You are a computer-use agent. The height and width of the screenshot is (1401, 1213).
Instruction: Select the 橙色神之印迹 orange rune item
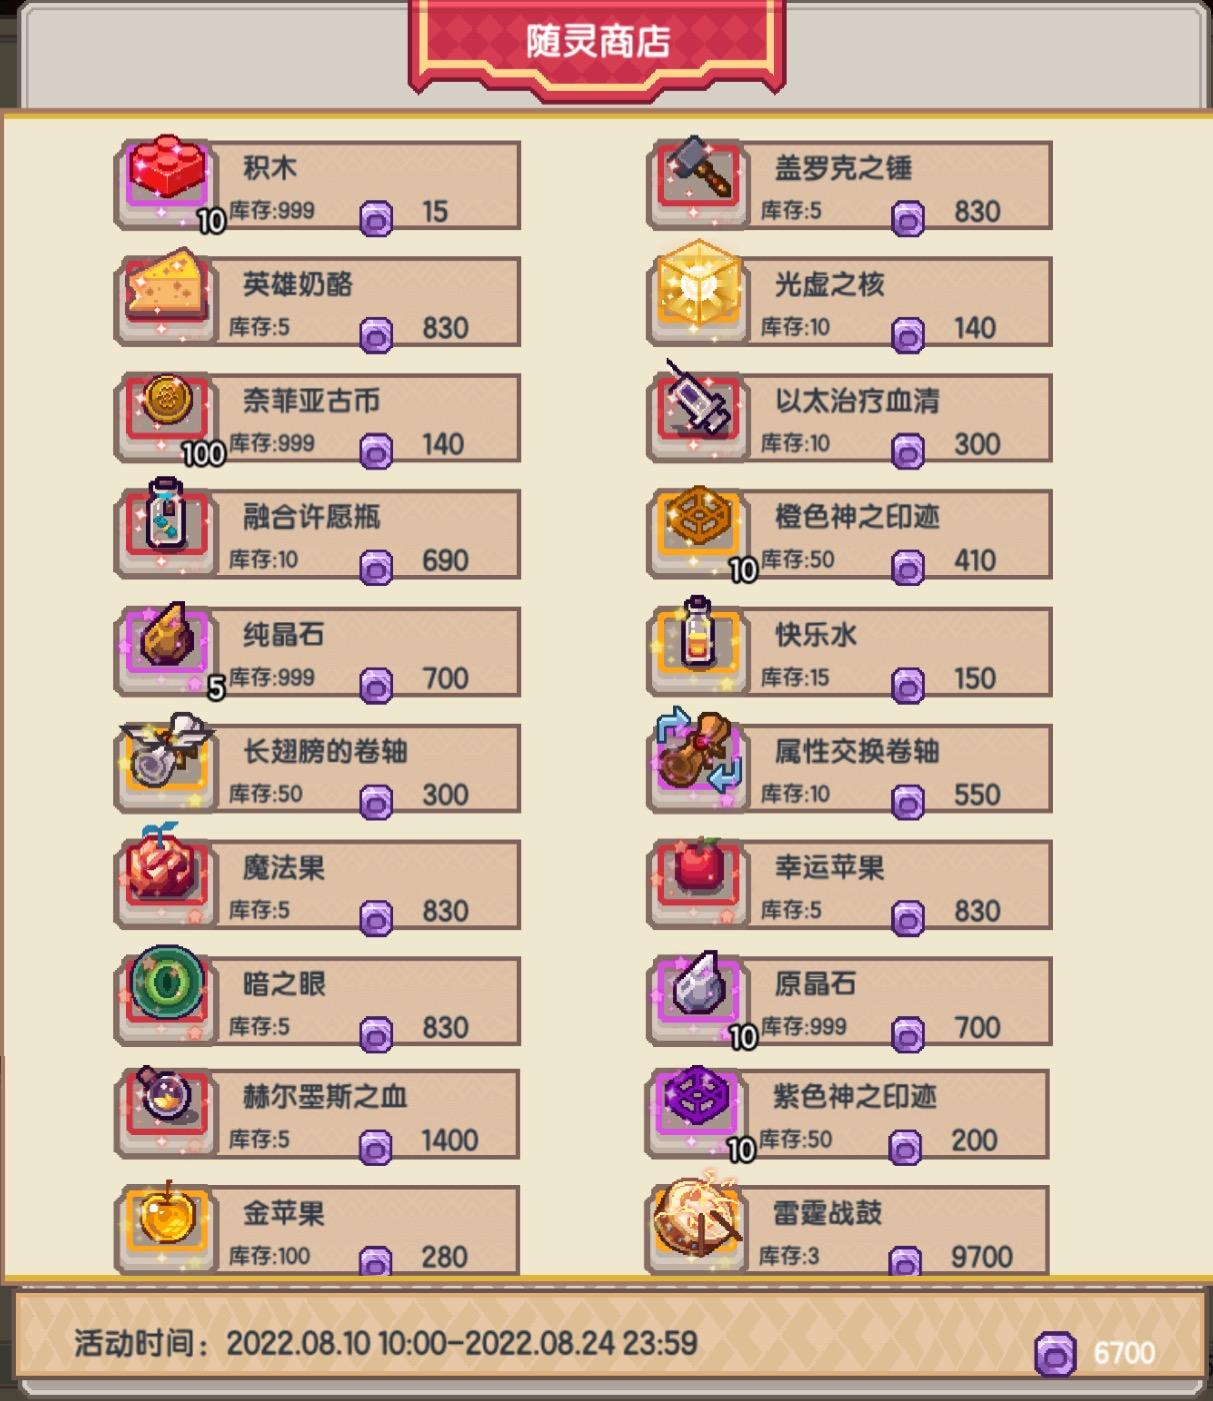849,535
